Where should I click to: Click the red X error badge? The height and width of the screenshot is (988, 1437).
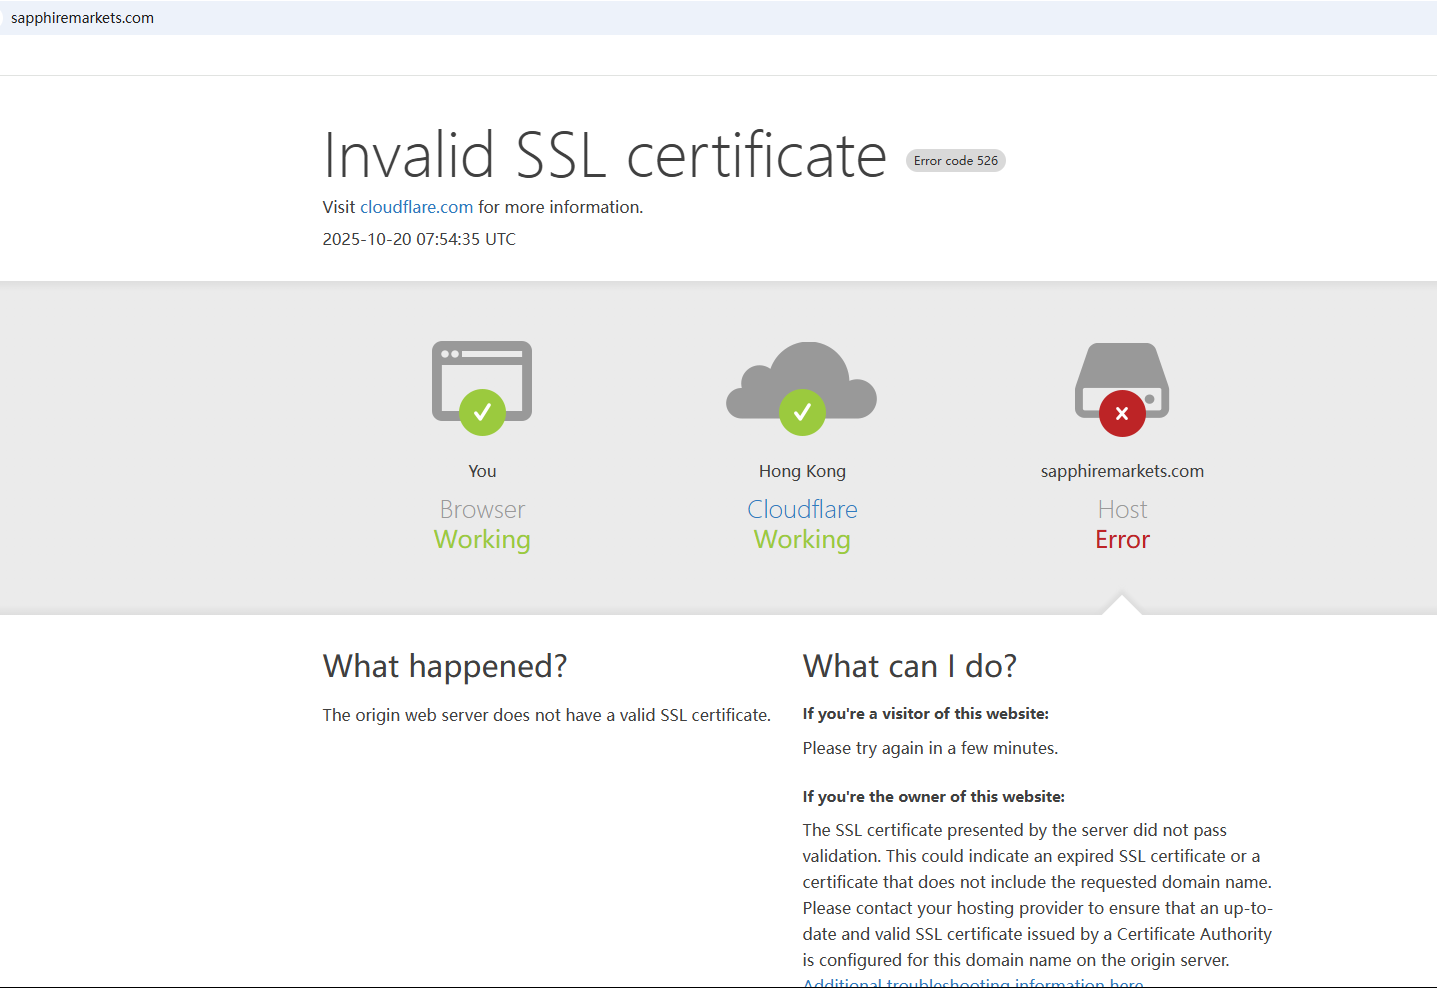point(1122,413)
